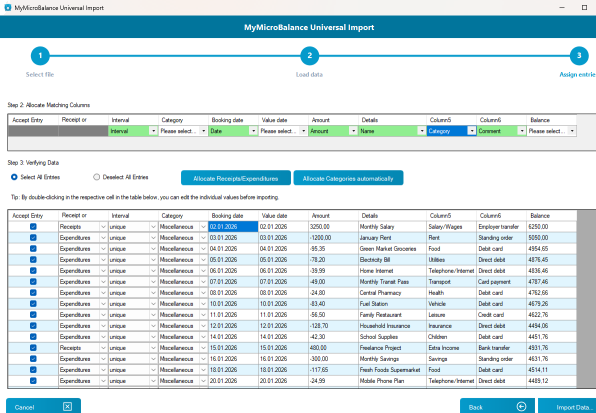Select the Fresh Foods Supermarket cell
Viewport: 596px width, 413px height.
pos(393,370)
